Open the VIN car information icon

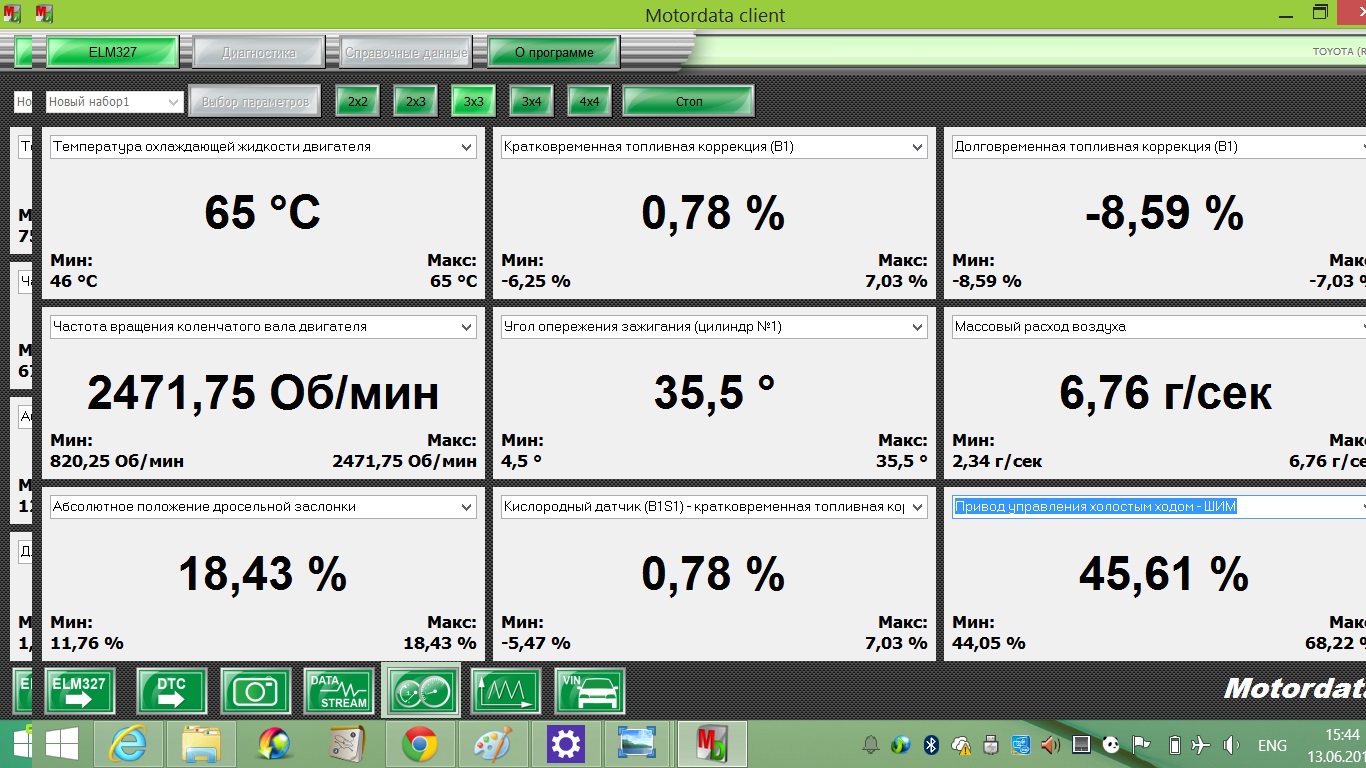(590, 692)
